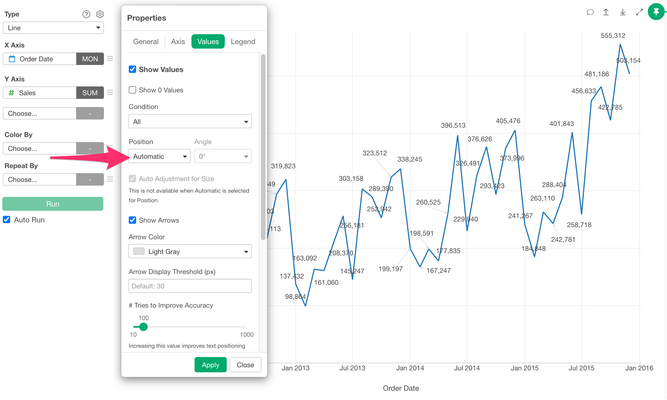
Task: Open the Angle dropdown
Action: (x=223, y=156)
